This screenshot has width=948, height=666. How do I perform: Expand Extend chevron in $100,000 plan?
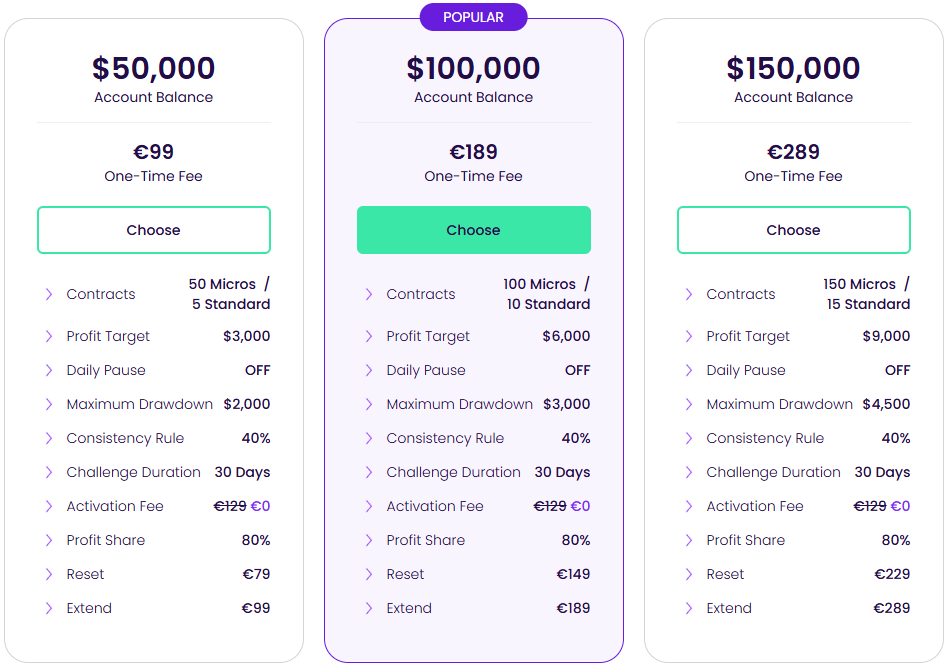pyautogui.click(x=369, y=608)
